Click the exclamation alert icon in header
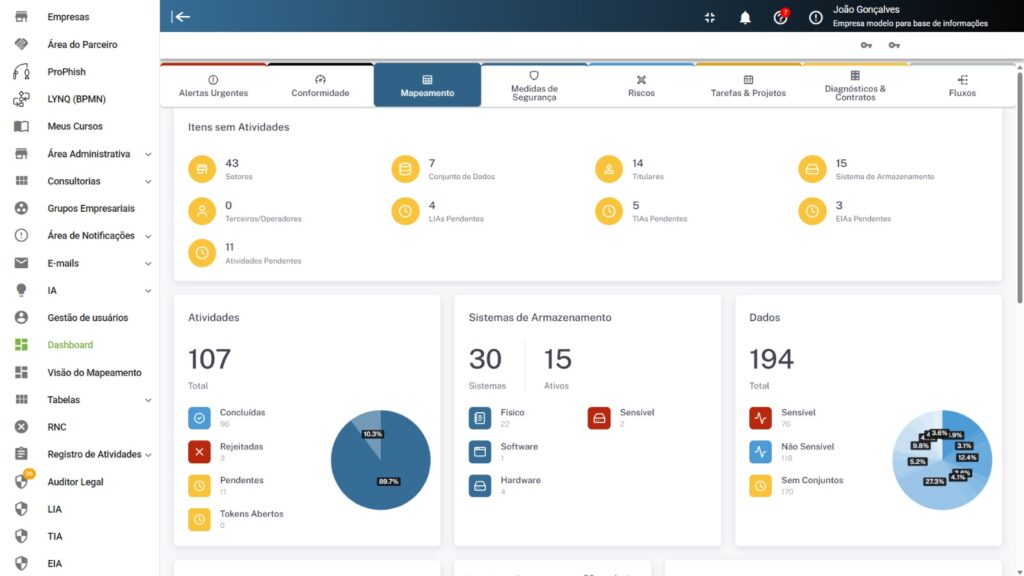1024x576 pixels. (816, 17)
